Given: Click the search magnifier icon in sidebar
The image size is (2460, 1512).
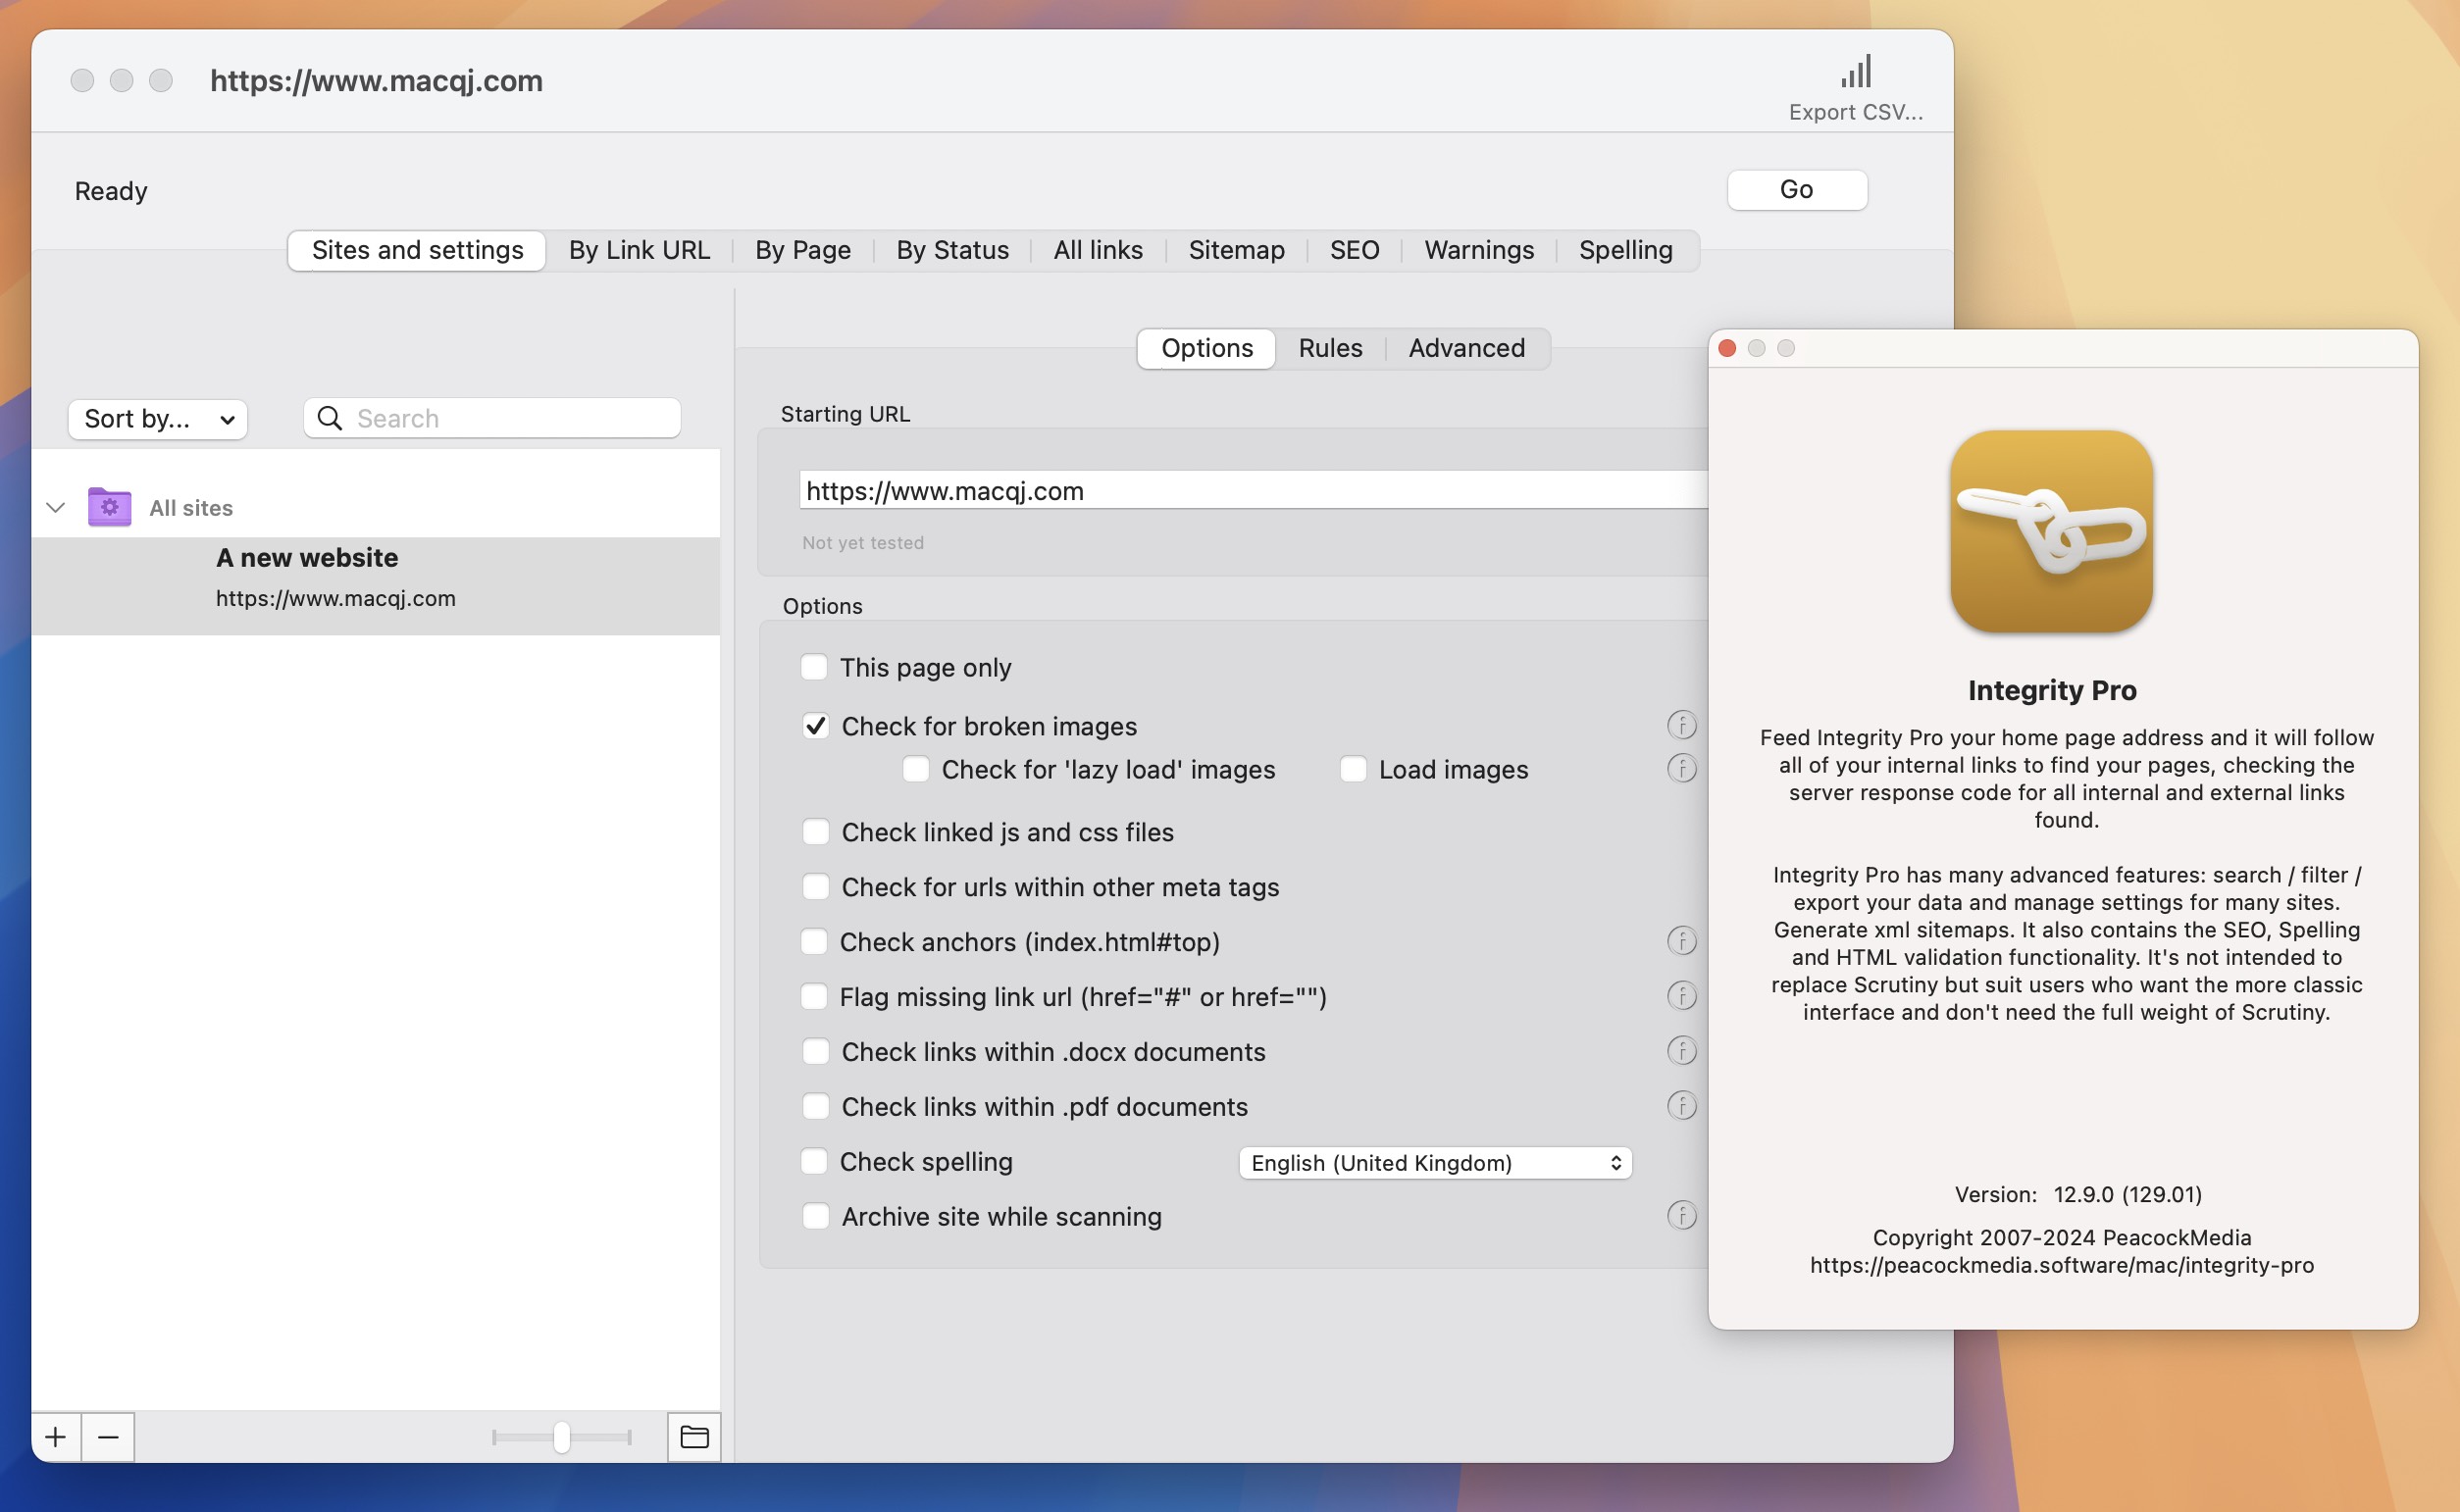Looking at the screenshot, I should [330, 418].
